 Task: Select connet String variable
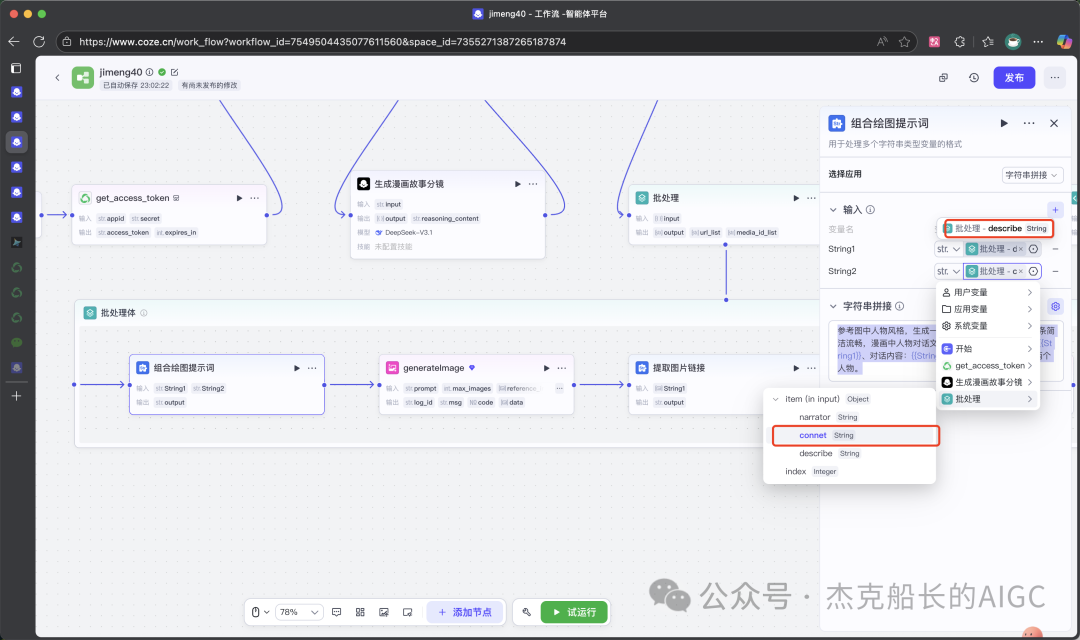pyautogui.click(x=854, y=435)
